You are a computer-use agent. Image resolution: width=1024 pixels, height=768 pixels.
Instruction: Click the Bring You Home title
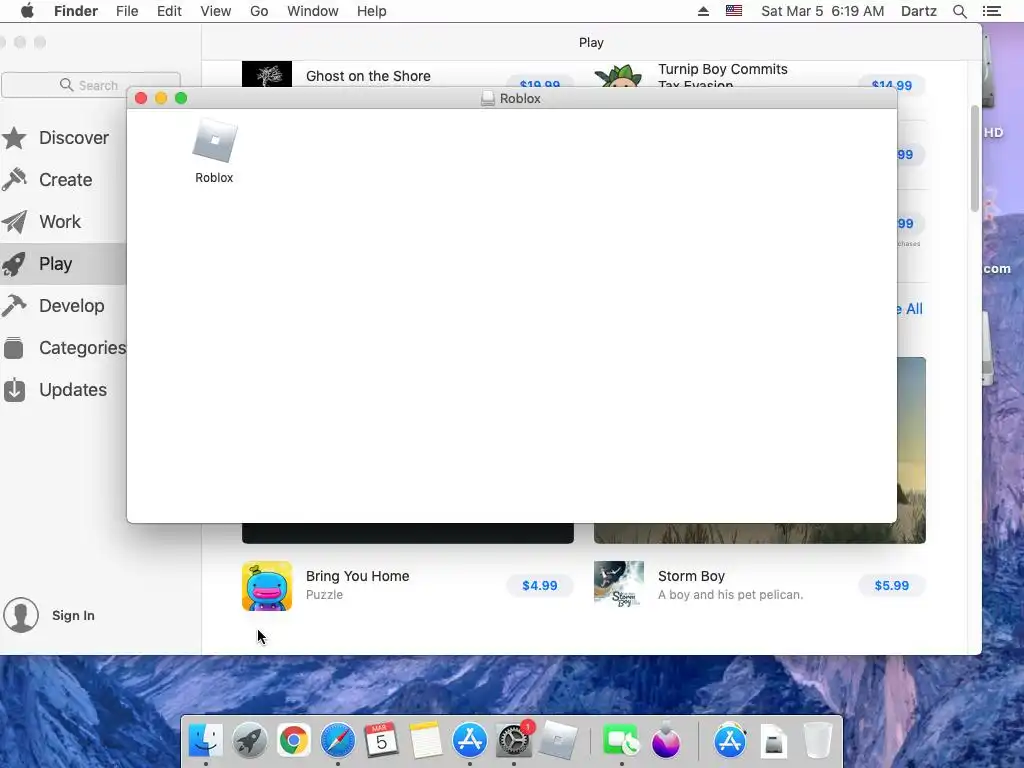(357, 576)
